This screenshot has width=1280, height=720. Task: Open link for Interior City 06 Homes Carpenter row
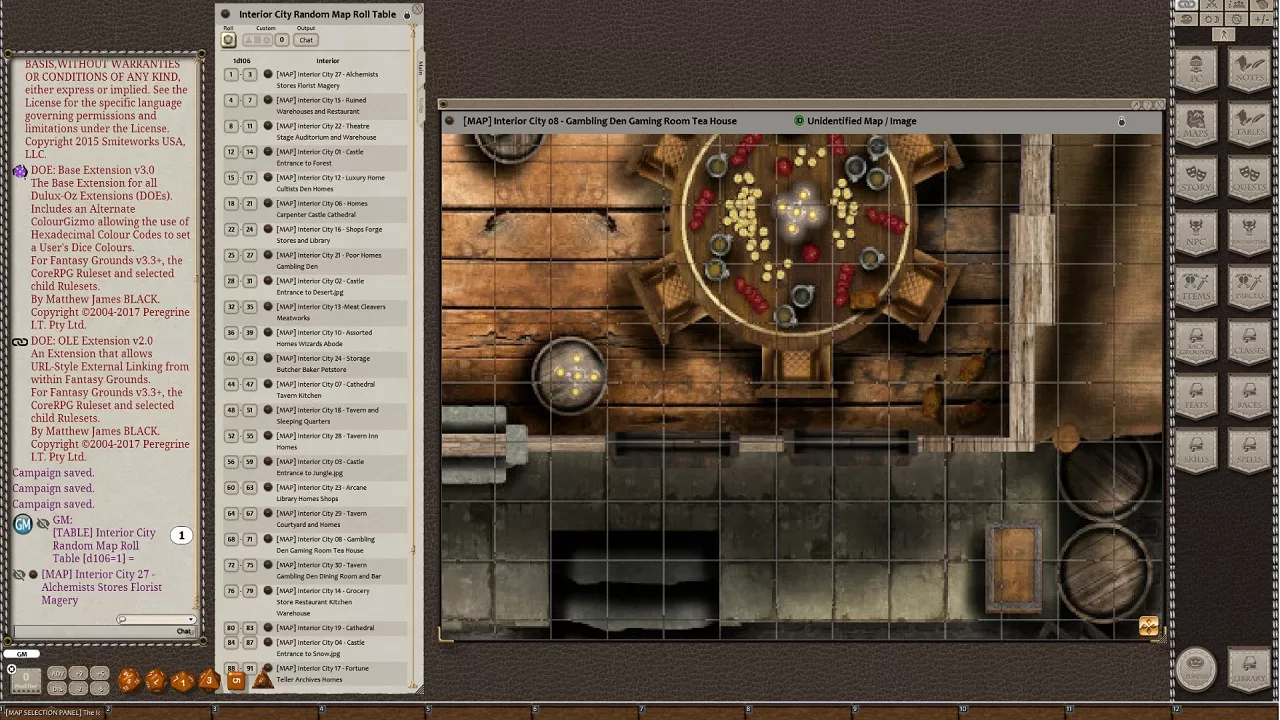click(268, 203)
